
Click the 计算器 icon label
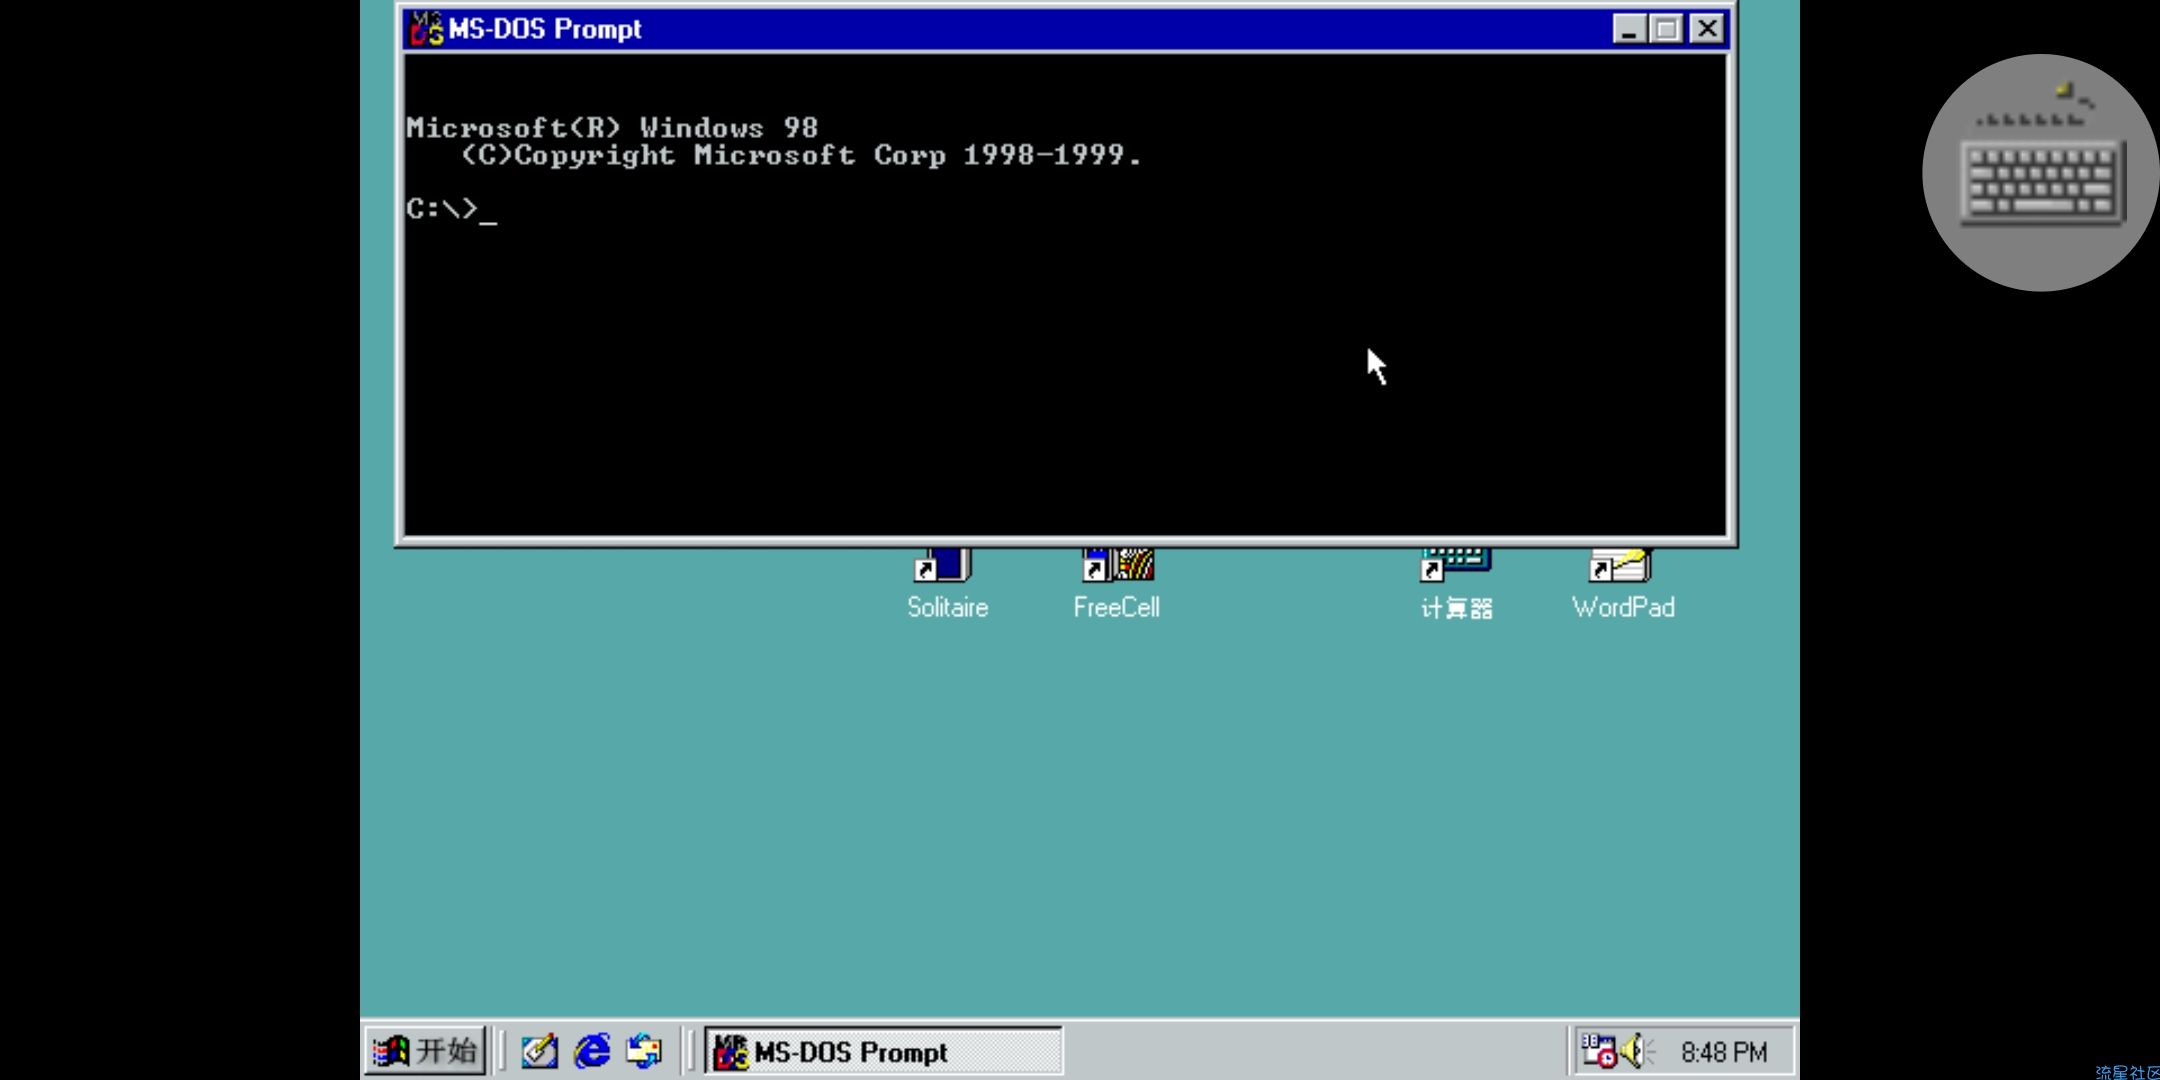click(x=1456, y=608)
